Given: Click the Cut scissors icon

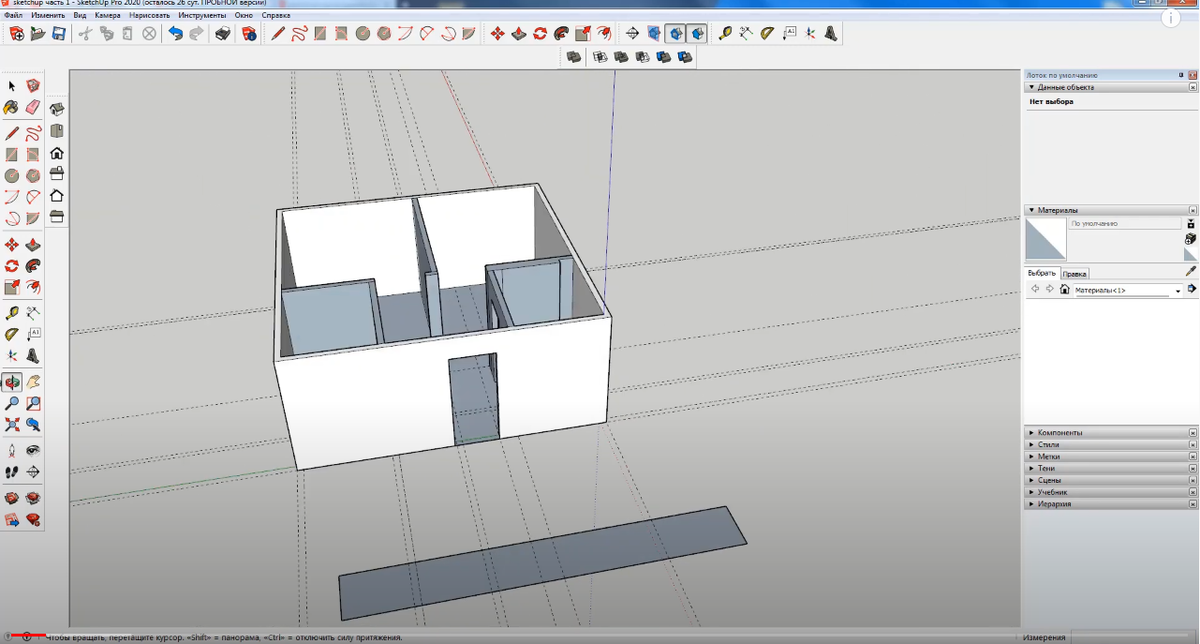Looking at the screenshot, I should (85, 34).
